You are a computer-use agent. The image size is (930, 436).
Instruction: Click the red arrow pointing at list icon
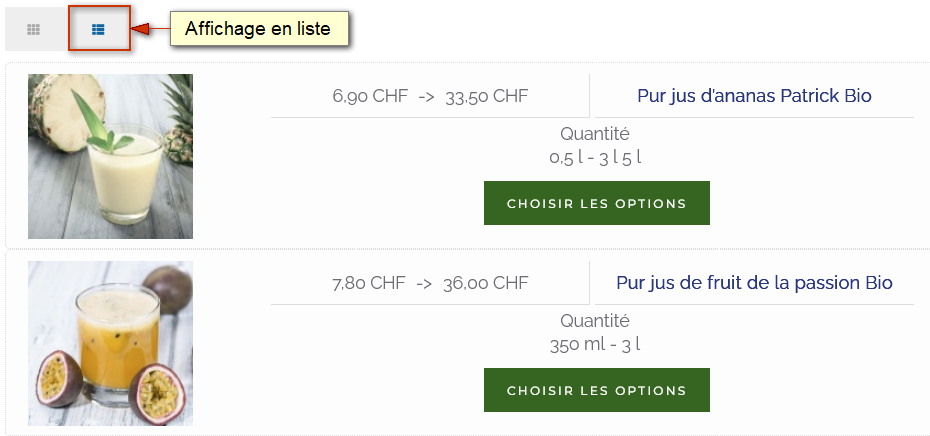(148, 30)
